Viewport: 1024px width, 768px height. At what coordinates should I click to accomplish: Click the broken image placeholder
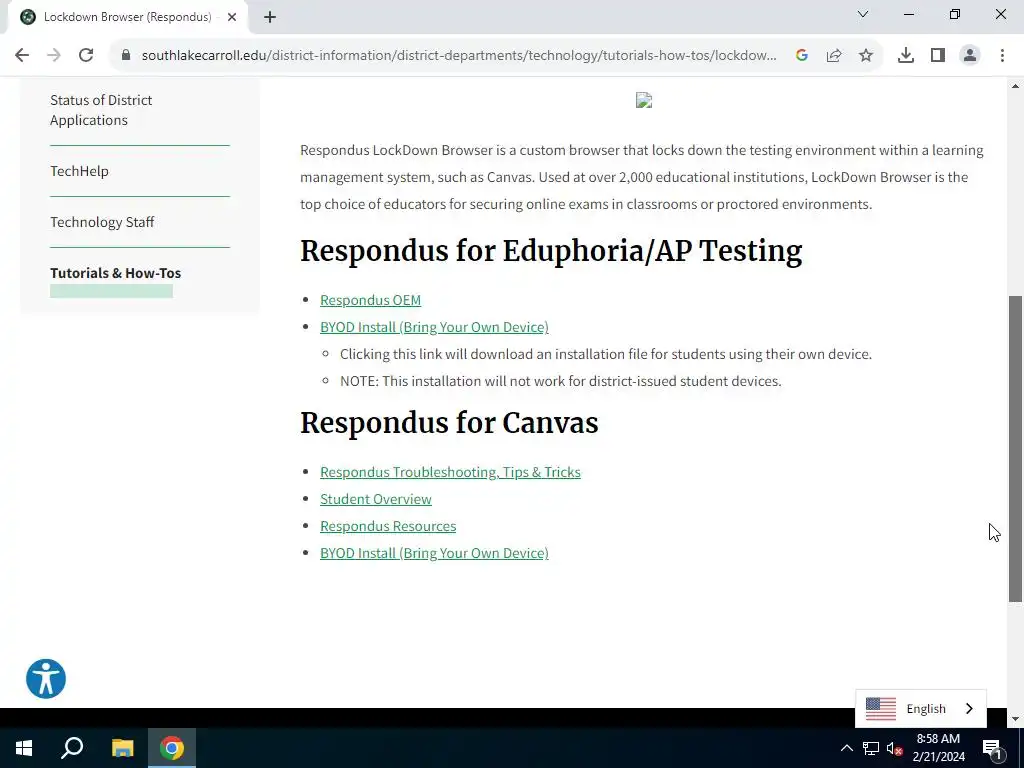[644, 101]
